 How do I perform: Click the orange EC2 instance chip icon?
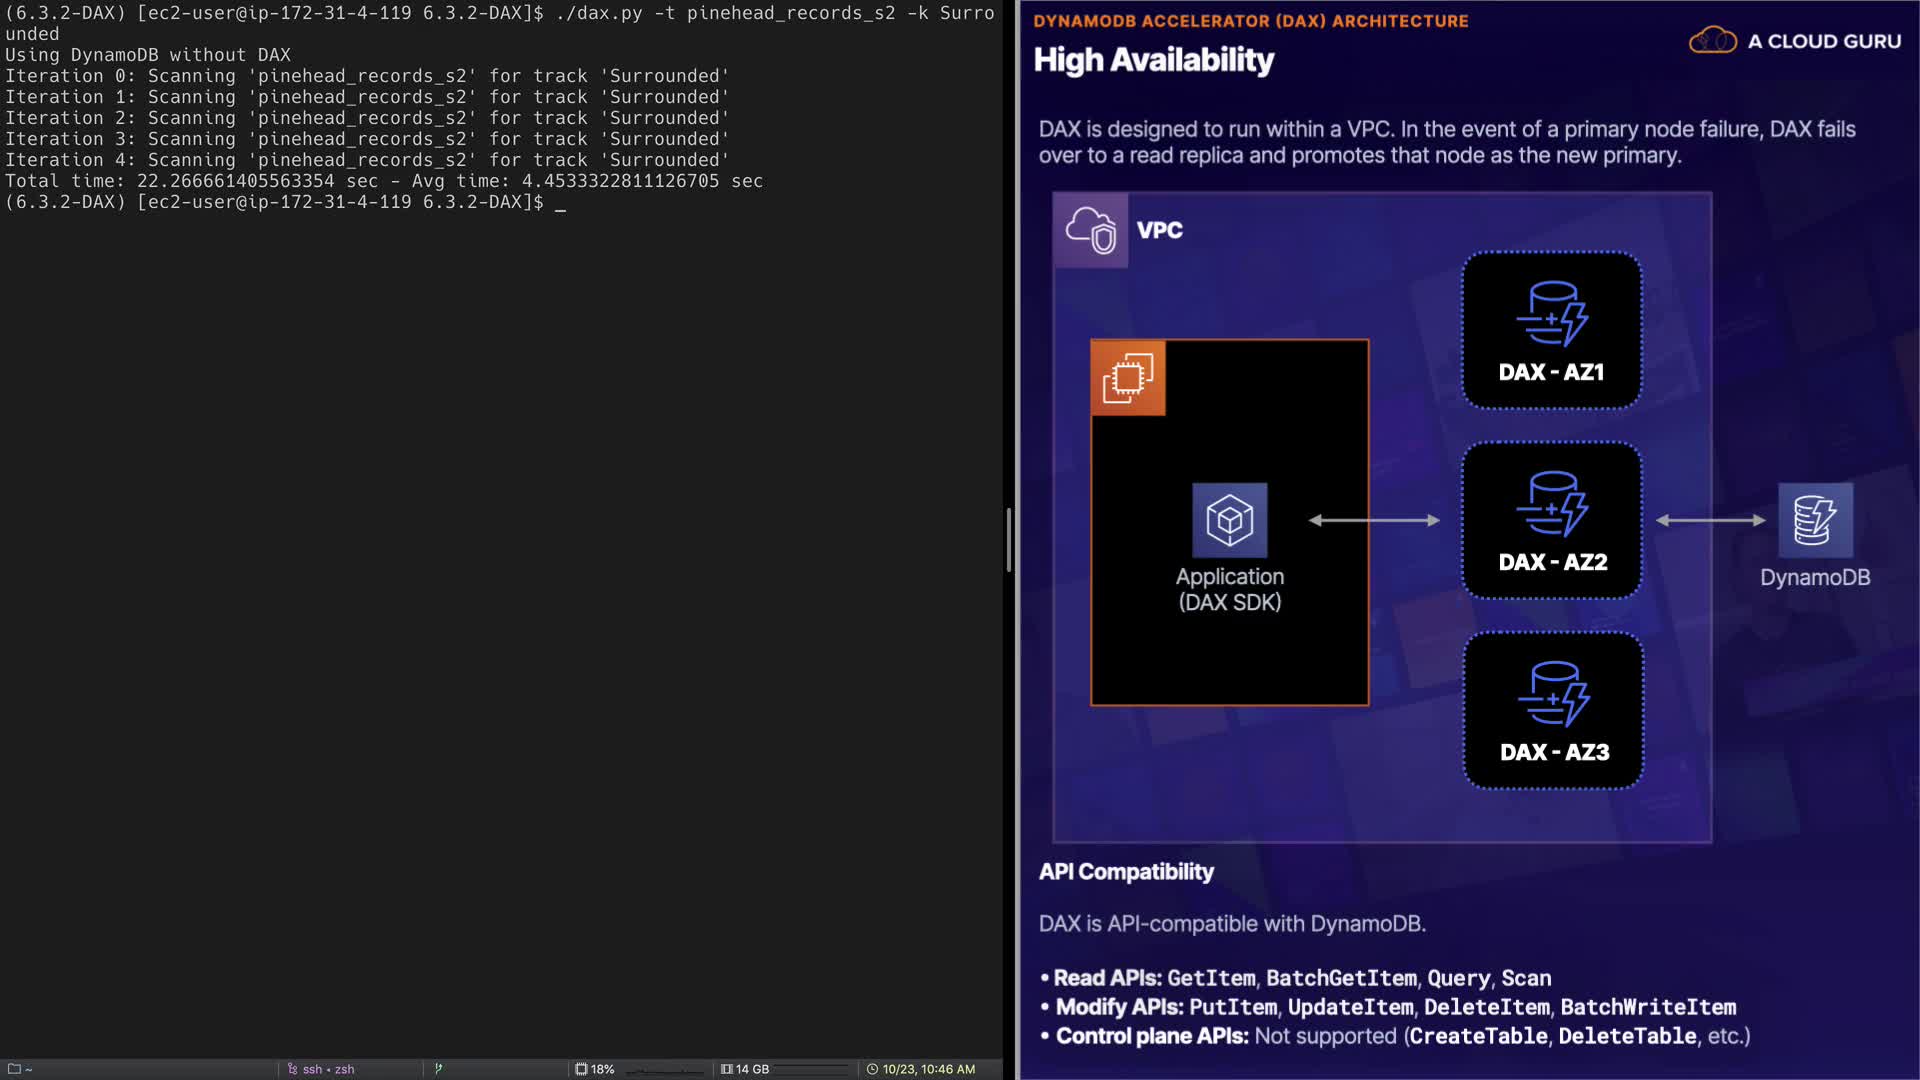[1128, 378]
